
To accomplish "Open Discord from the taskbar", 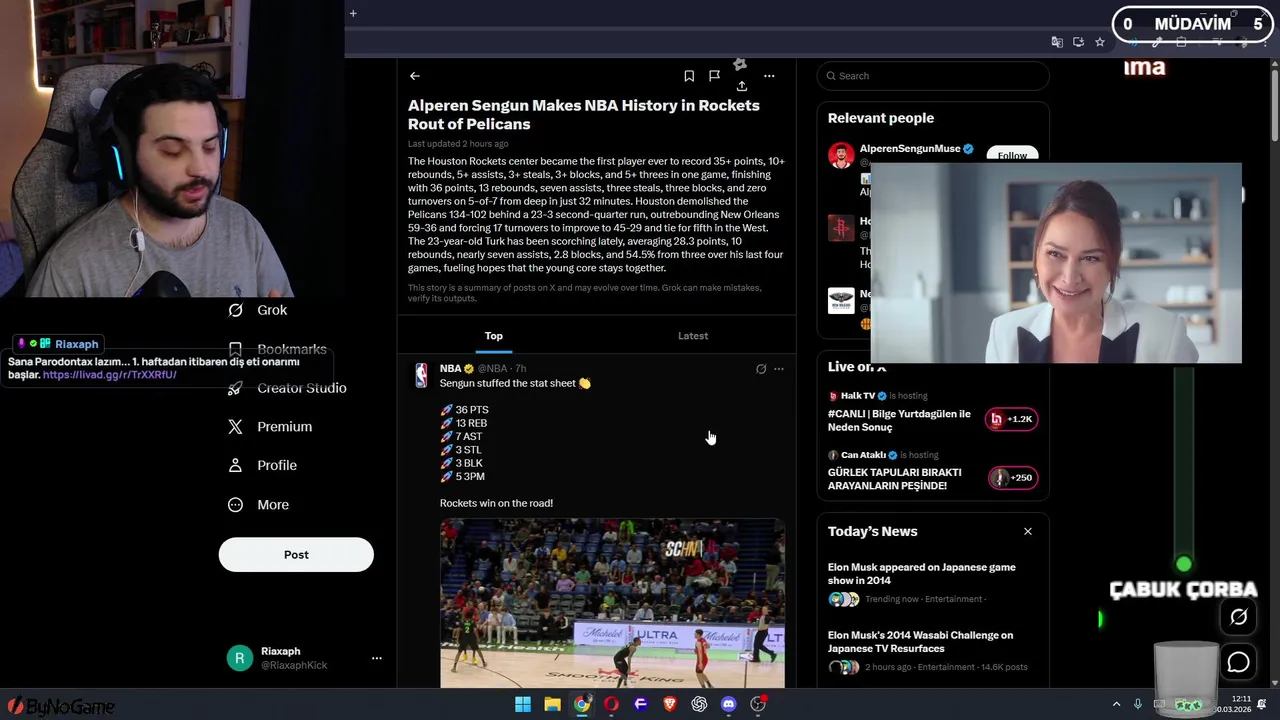I will pos(728,704).
